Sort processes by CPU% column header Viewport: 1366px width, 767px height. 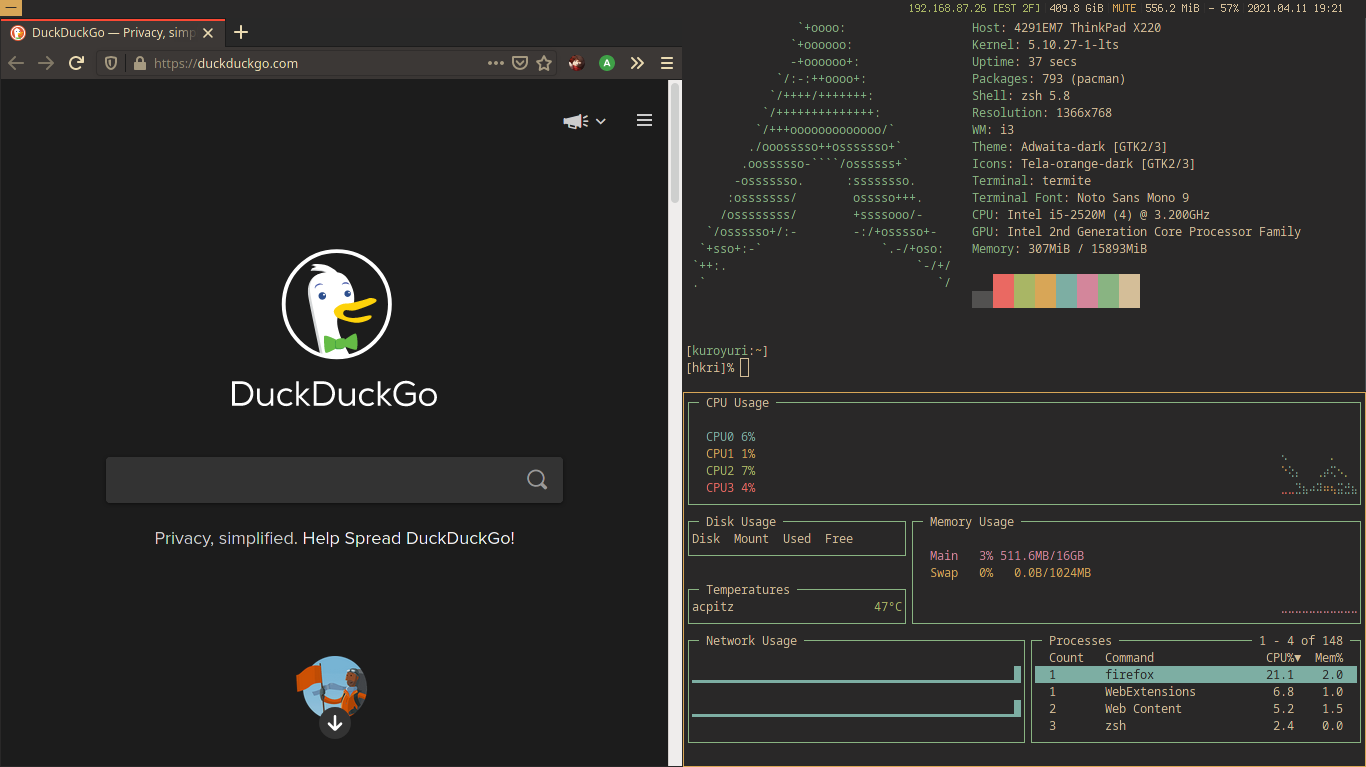1283,658
